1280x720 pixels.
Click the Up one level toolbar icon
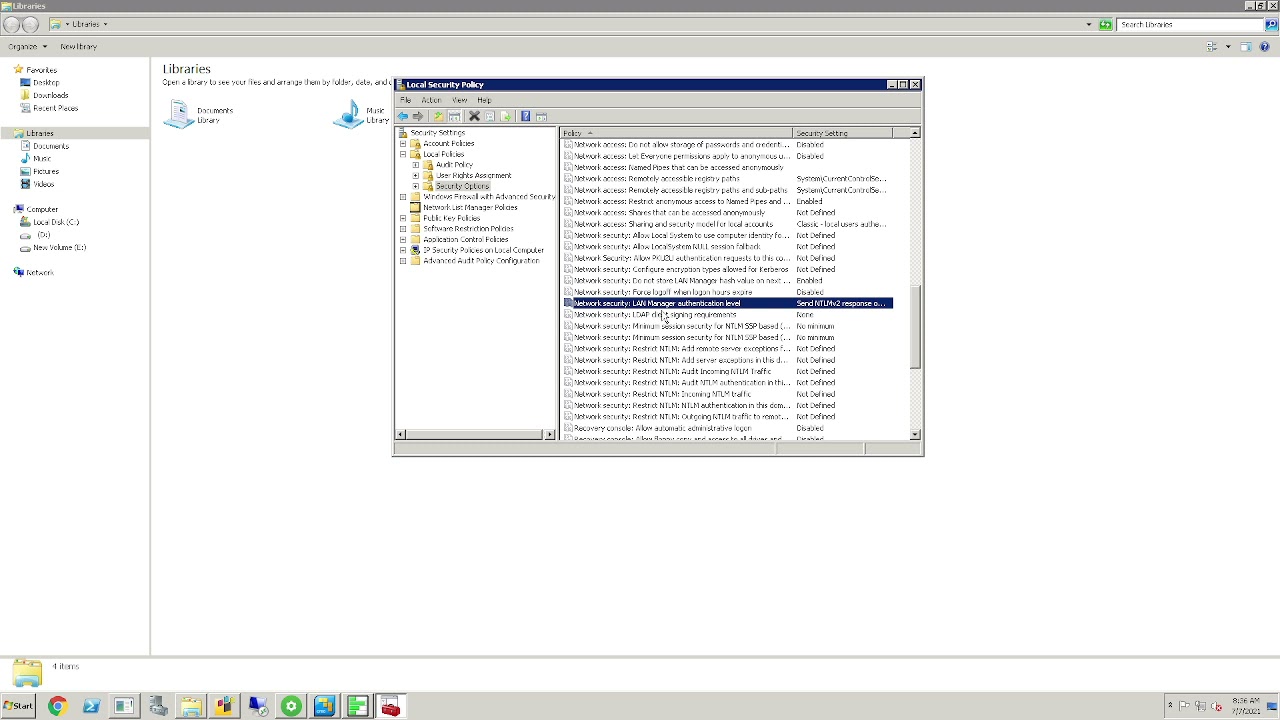(438, 116)
